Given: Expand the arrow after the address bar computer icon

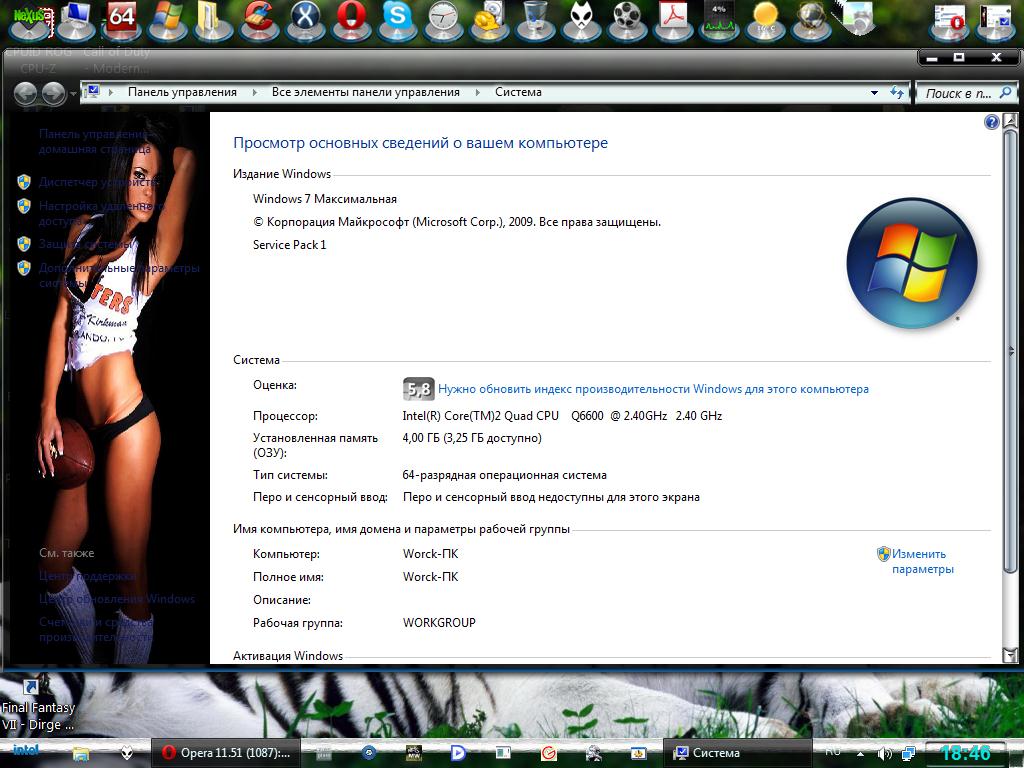Looking at the screenshot, I should (x=111, y=92).
